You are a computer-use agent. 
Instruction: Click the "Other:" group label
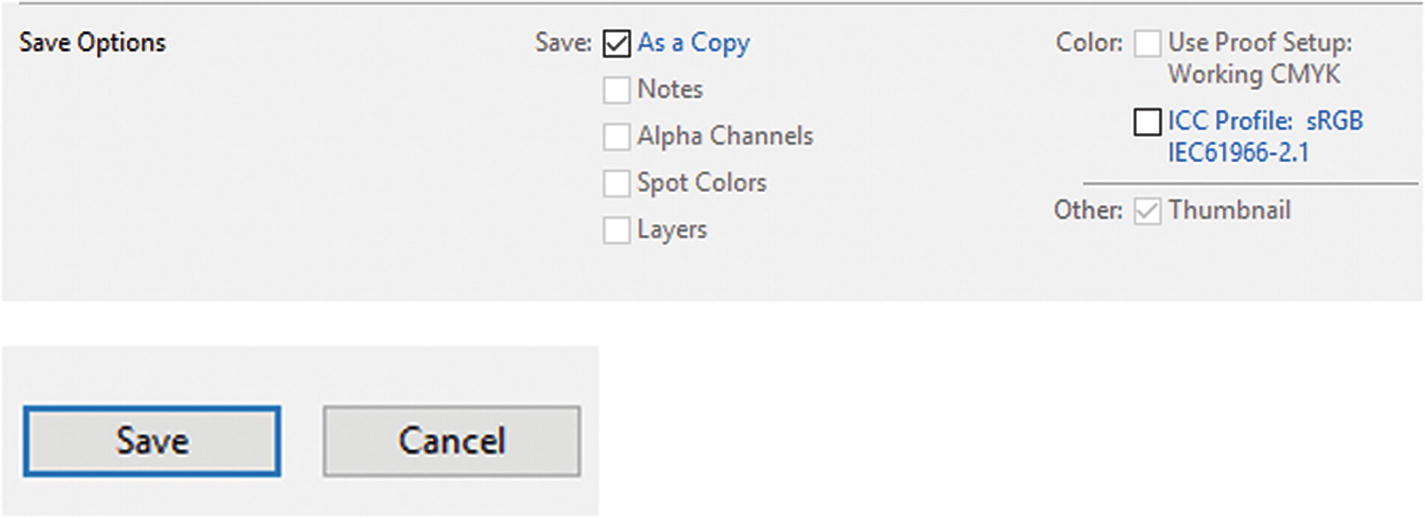[1088, 211]
